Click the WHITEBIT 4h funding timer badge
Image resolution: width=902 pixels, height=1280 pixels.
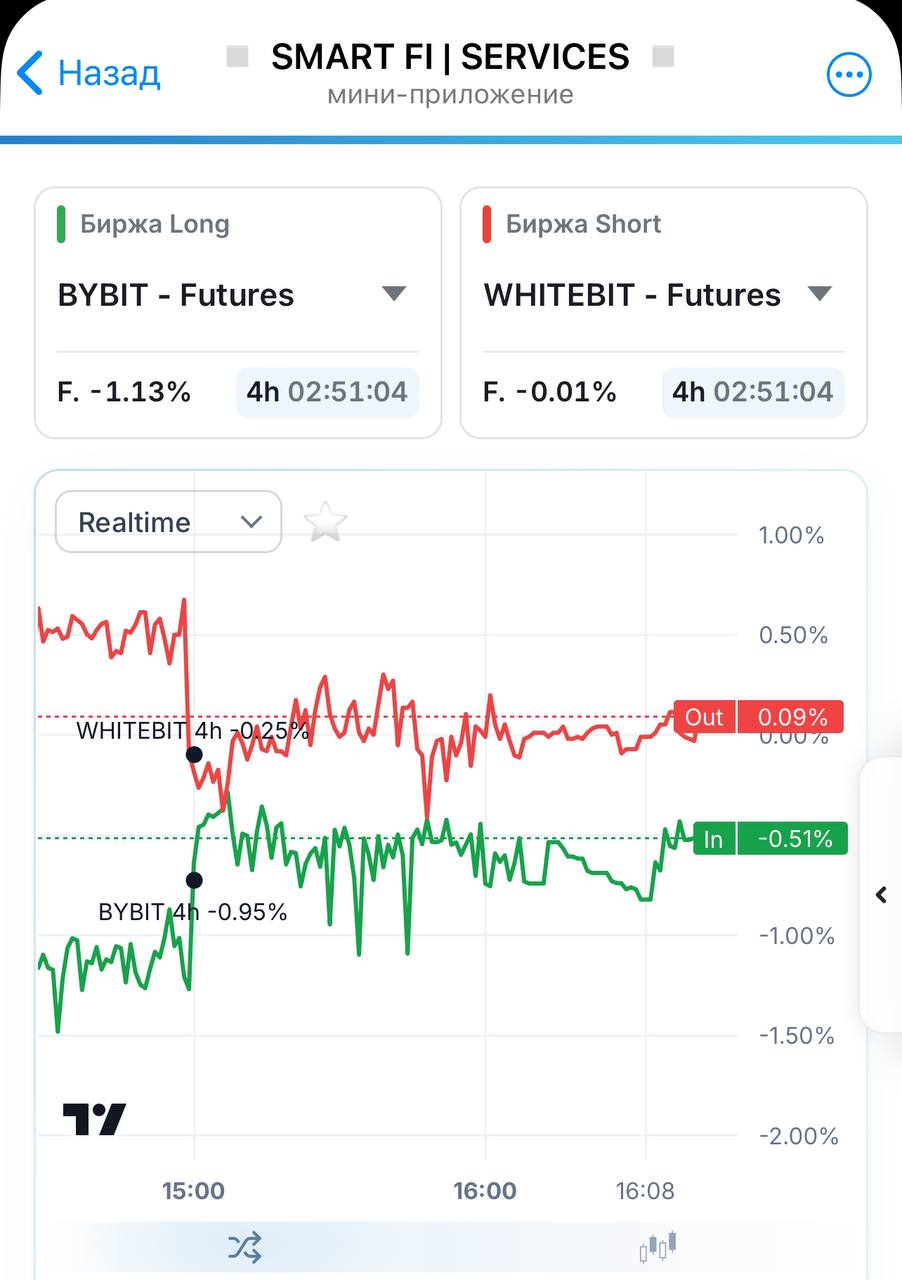pos(753,392)
